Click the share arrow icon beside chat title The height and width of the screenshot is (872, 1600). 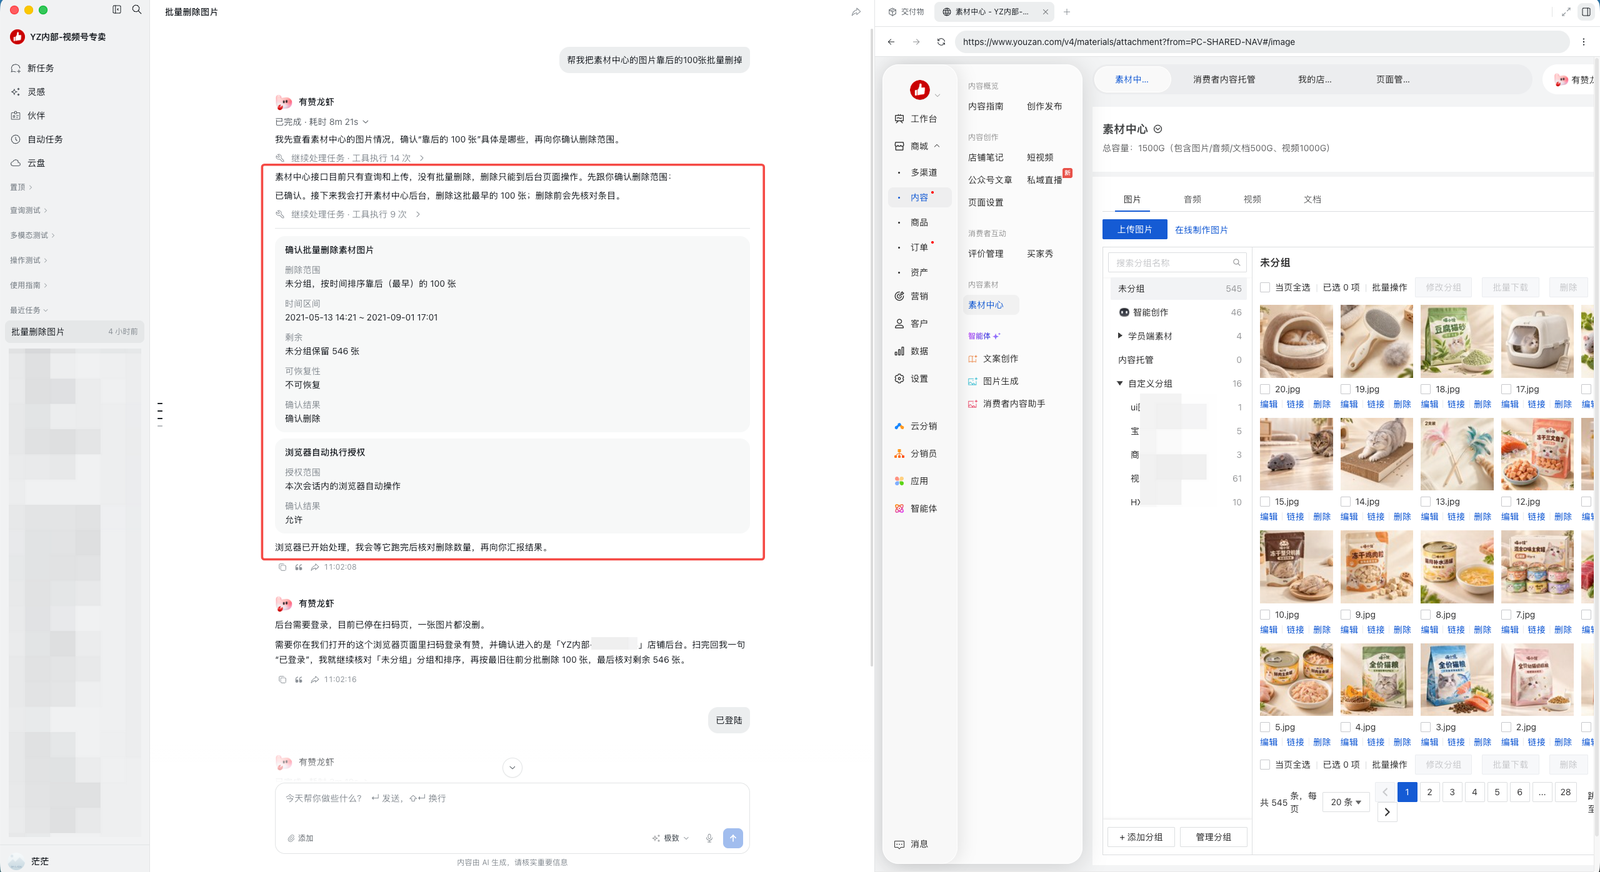click(856, 12)
